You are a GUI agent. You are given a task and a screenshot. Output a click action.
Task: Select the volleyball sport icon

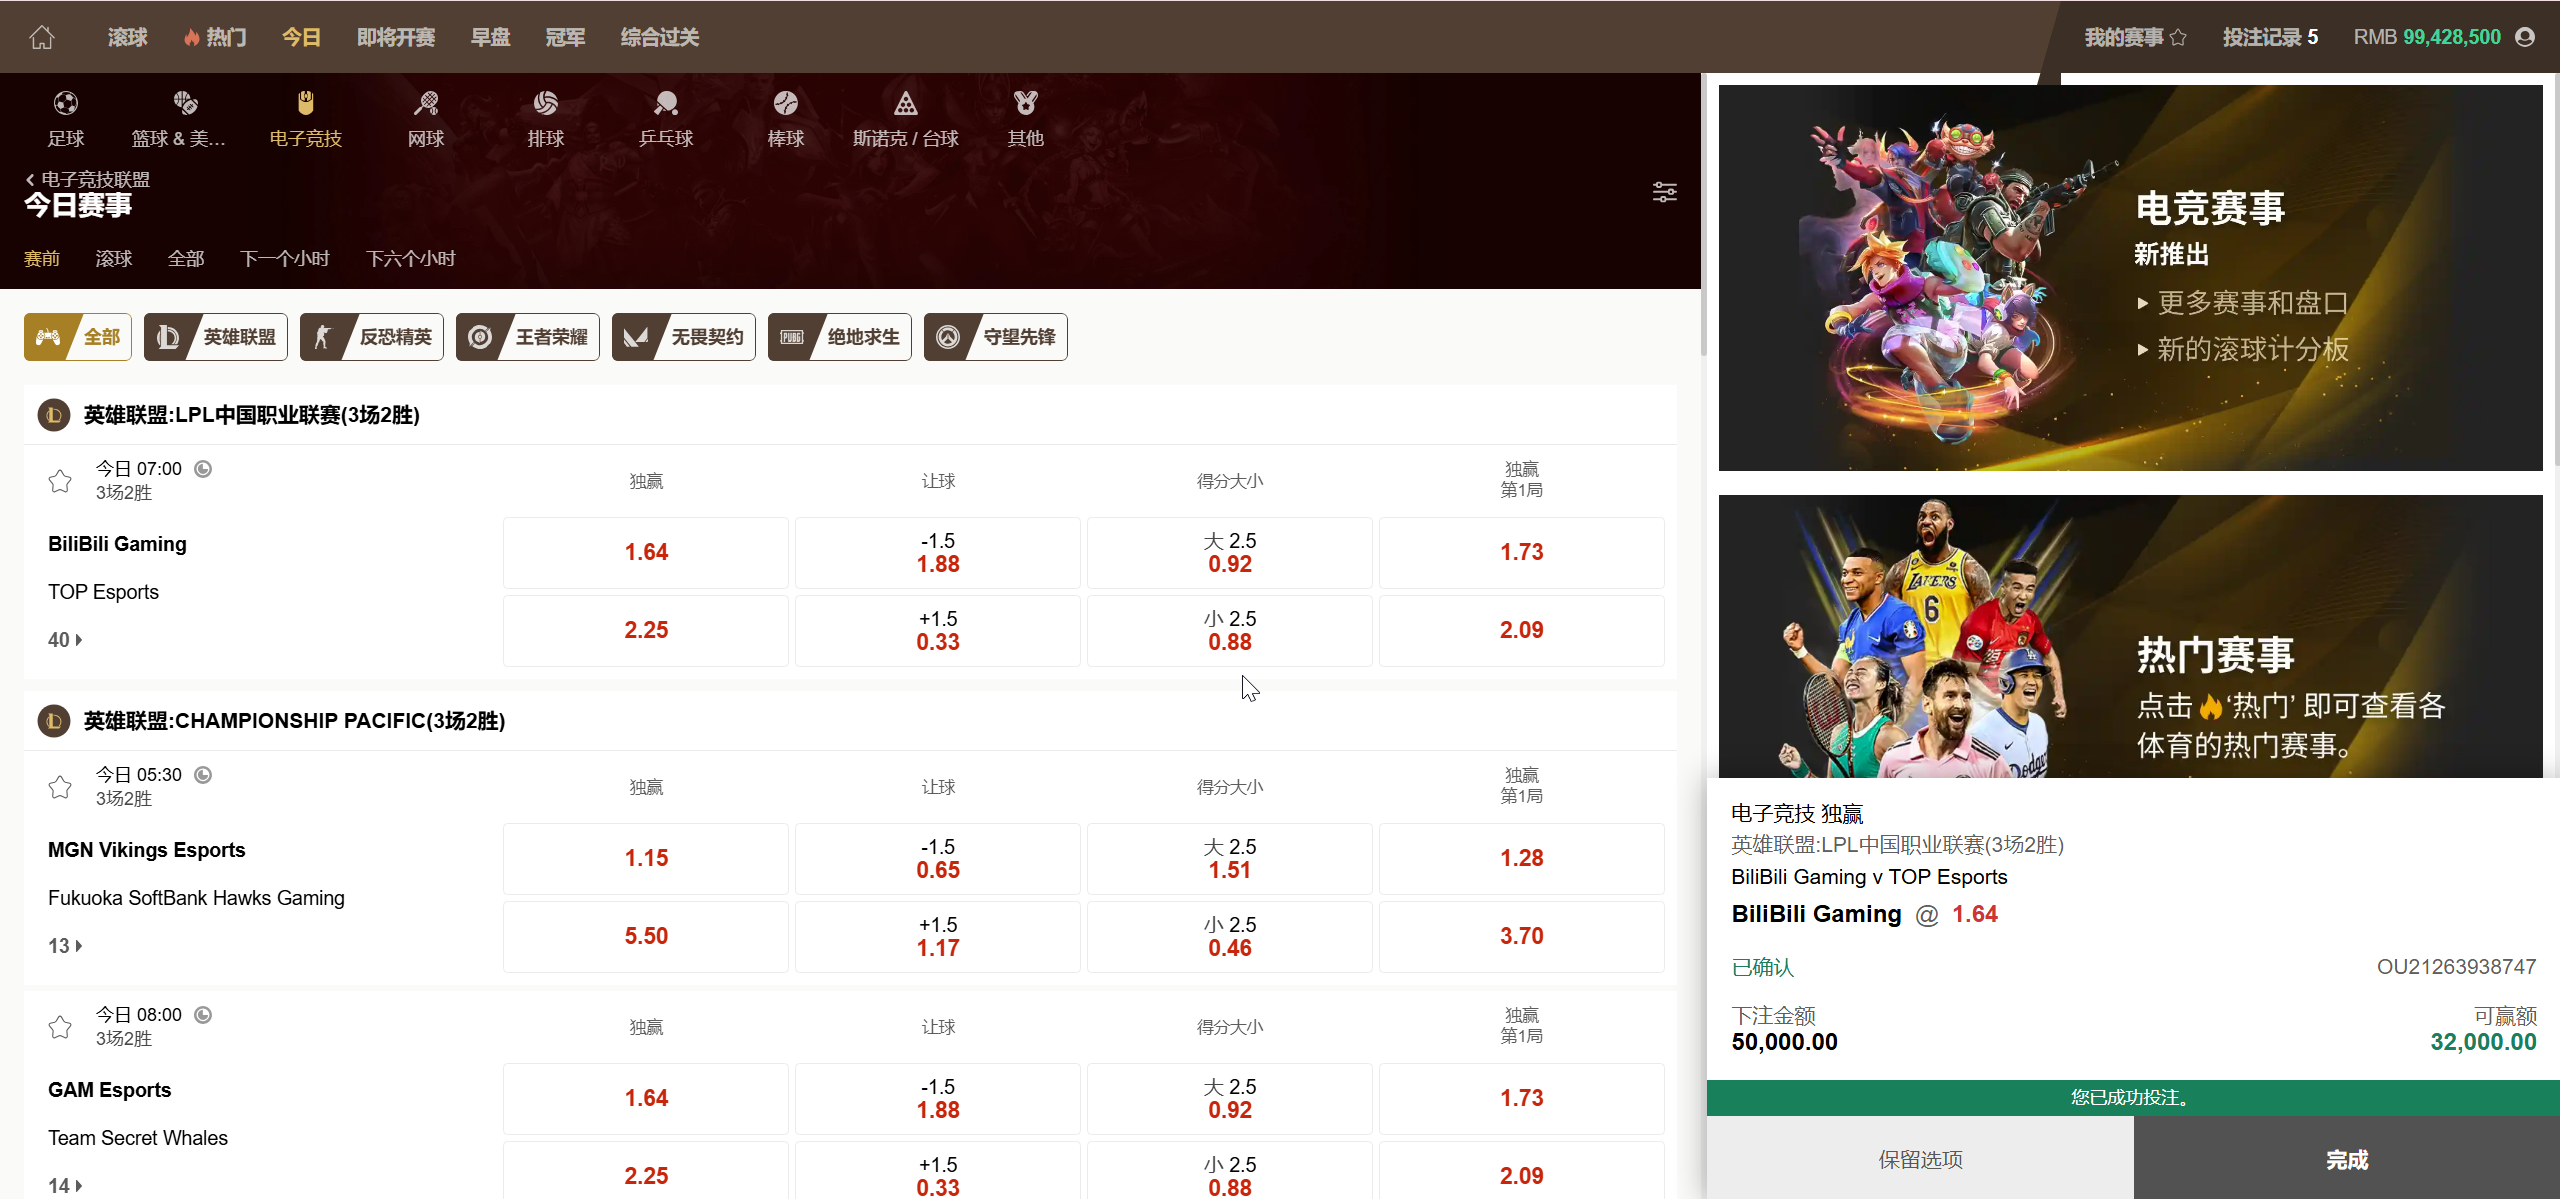[x=545, y=103]
